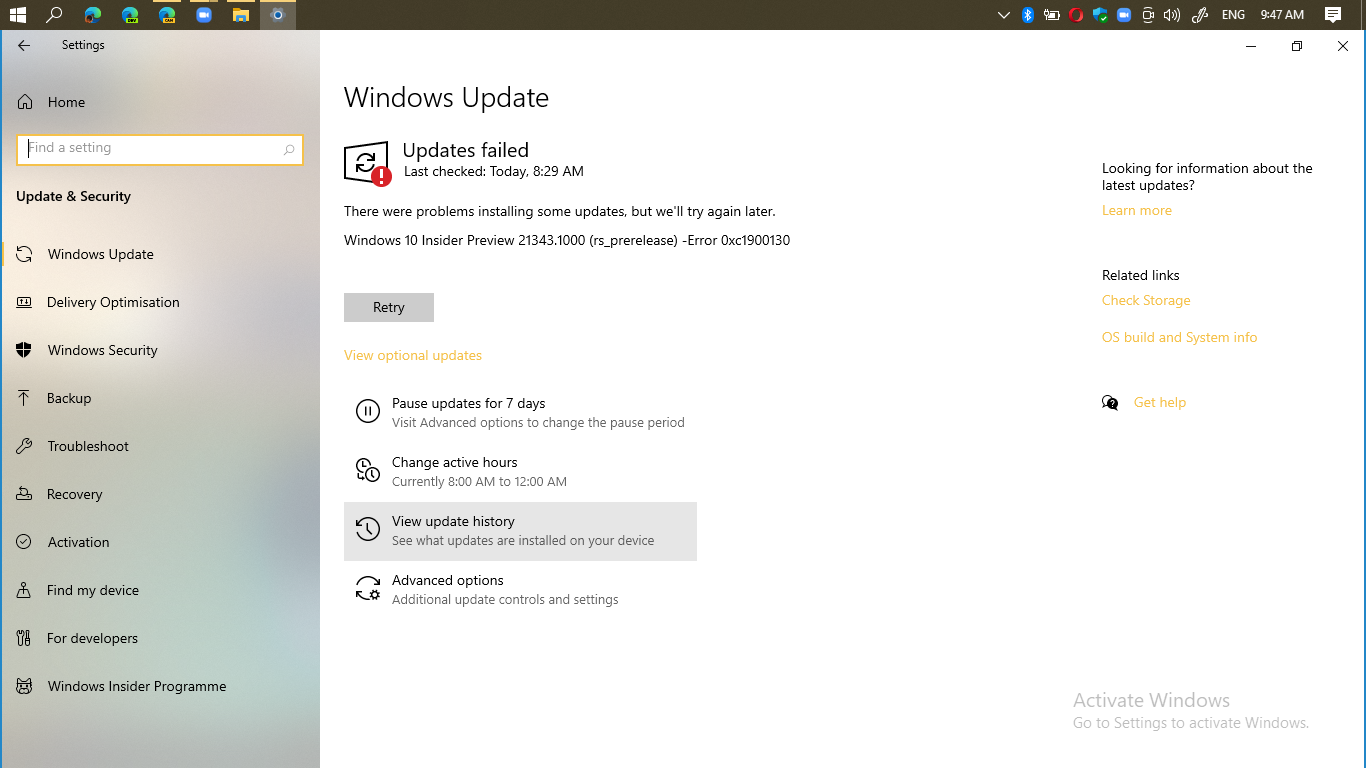
Task: Click the clock icon for Change active hours
Action: click(368, 470)
